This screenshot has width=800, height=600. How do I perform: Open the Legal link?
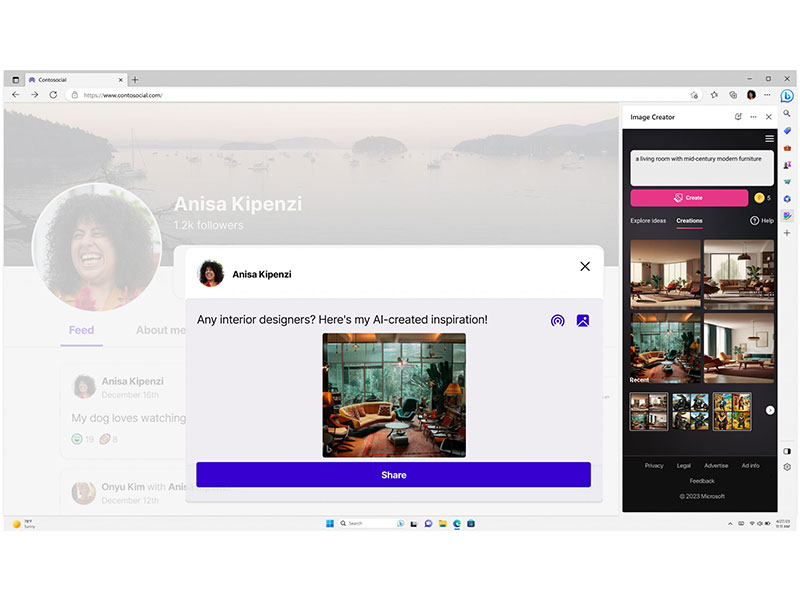click(684, 466)
